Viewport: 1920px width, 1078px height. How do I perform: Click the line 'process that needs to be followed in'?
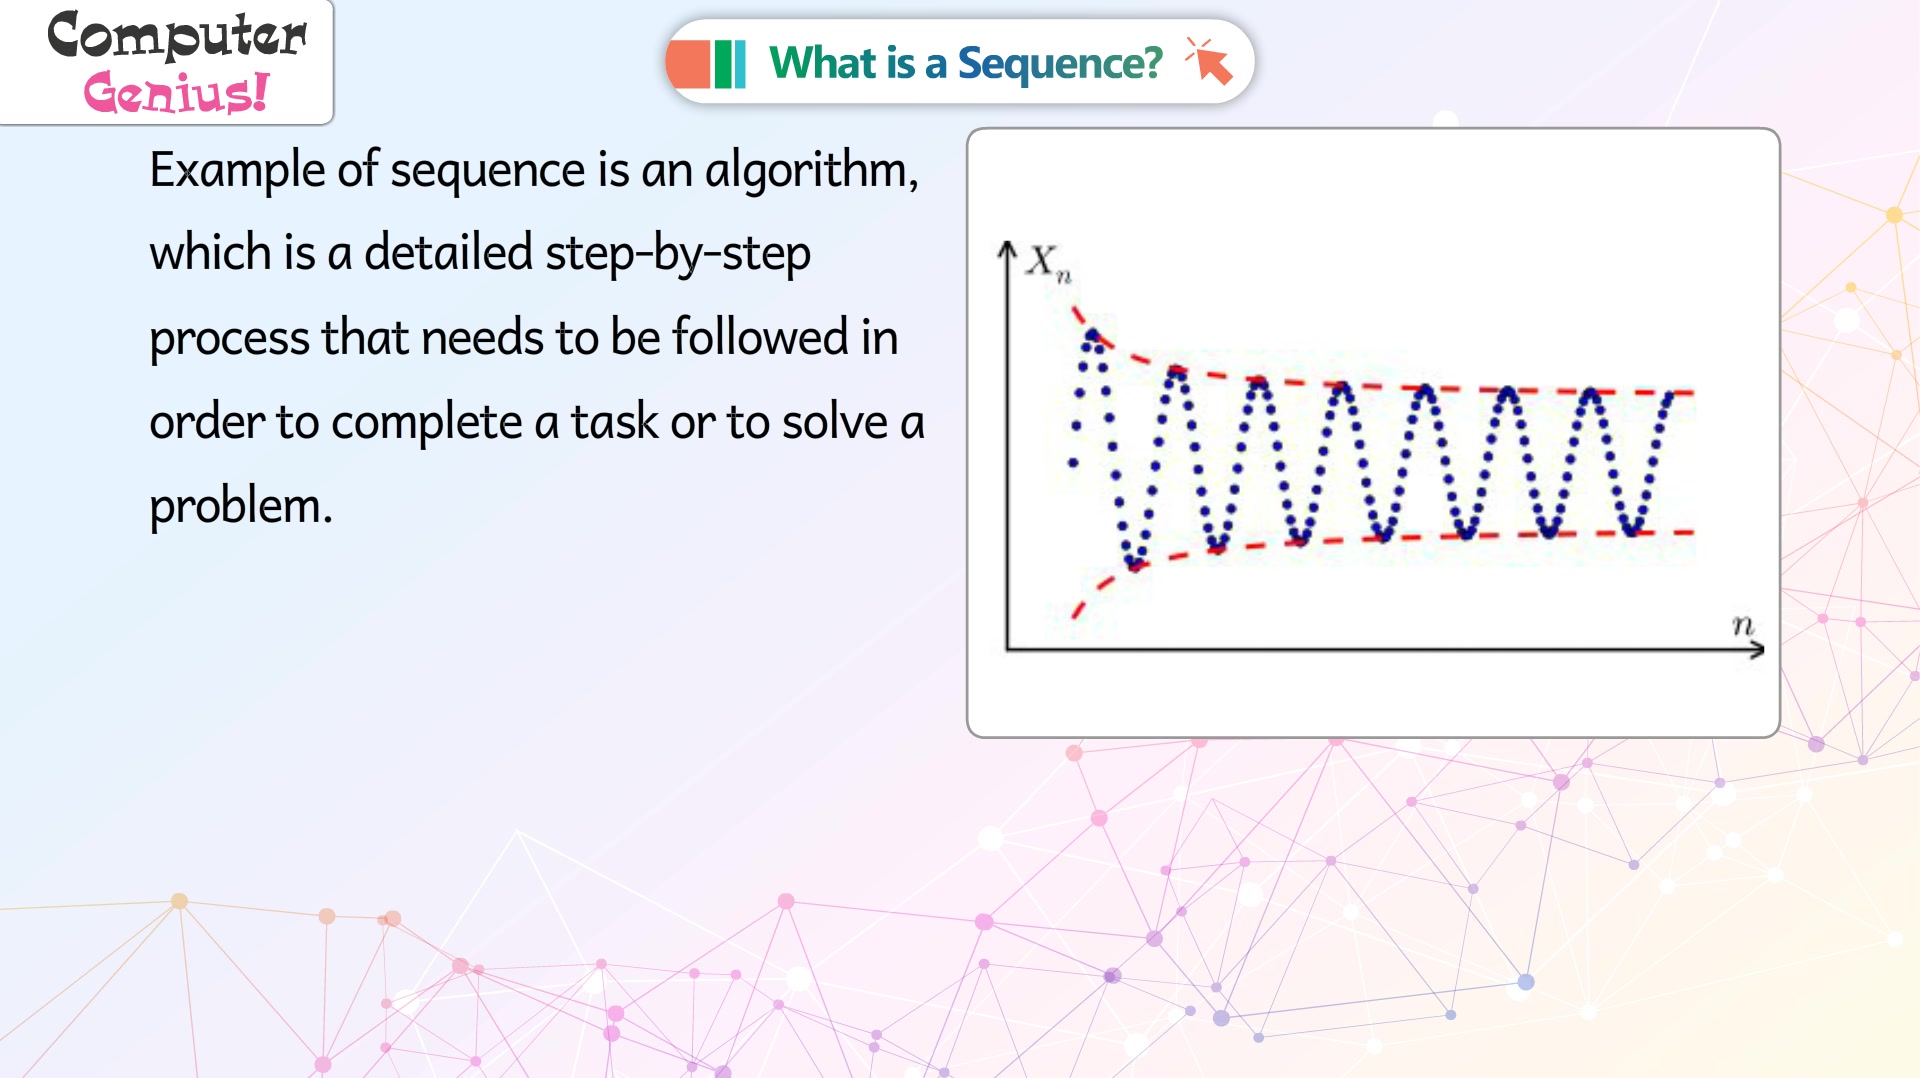pyautogui.click(x=523, y=338)
